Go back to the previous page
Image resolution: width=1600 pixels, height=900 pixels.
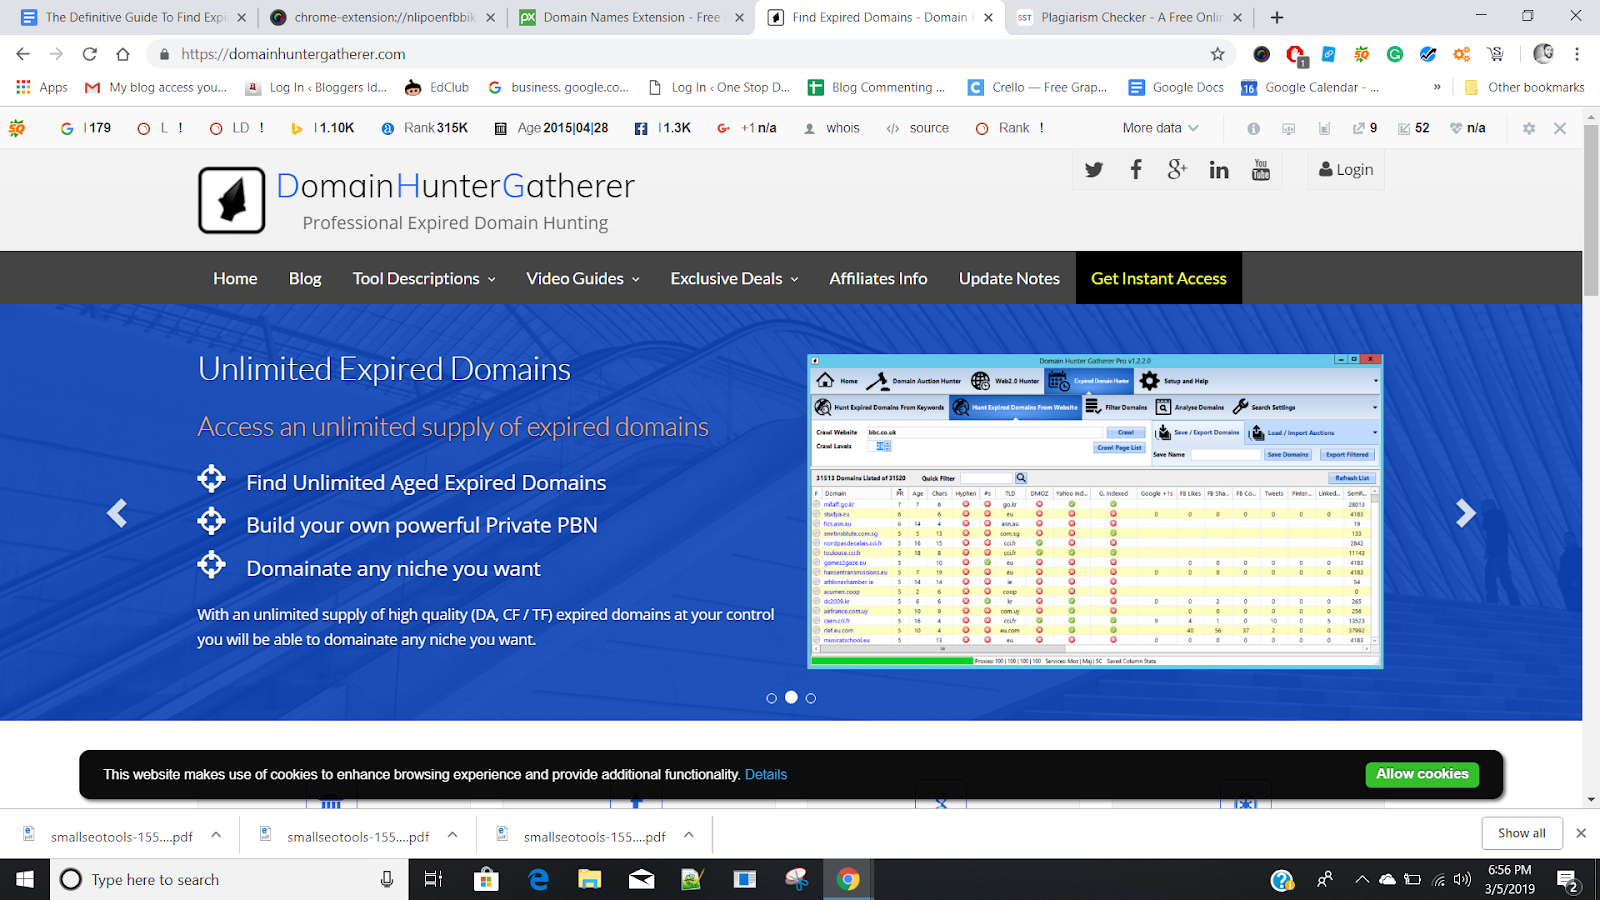pos(23,54)
